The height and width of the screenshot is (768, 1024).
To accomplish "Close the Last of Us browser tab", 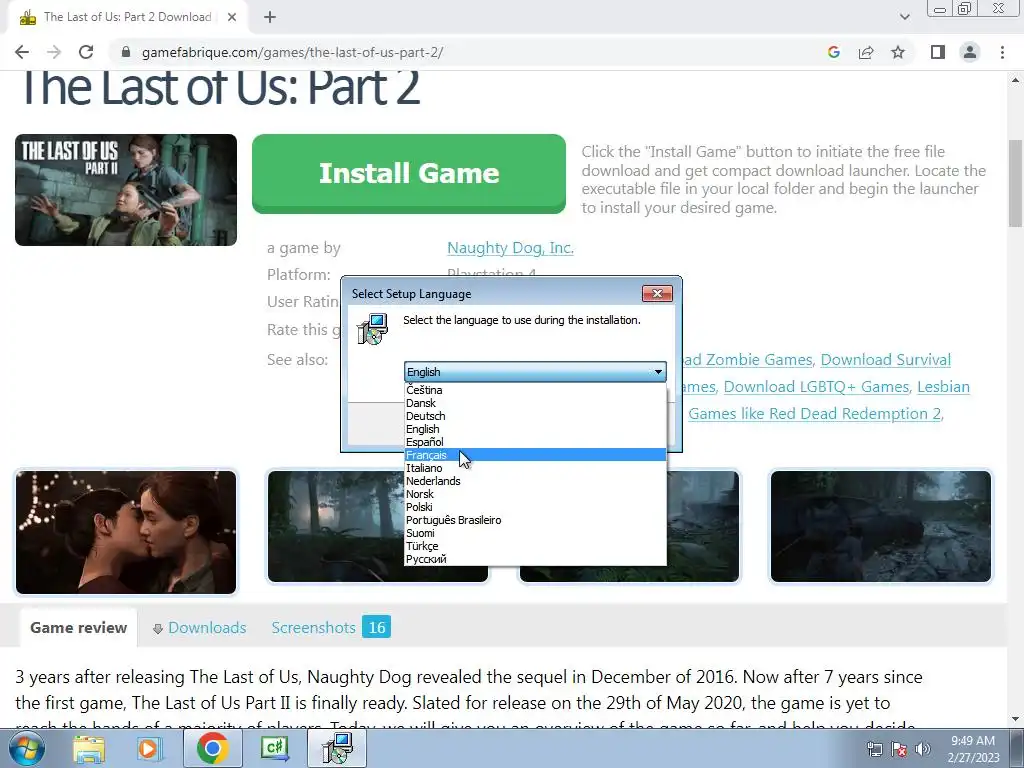I will 232,18.
